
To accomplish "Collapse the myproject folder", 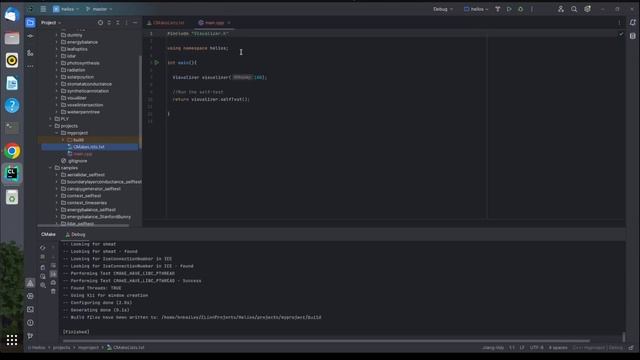I will (x=57, y=133).
